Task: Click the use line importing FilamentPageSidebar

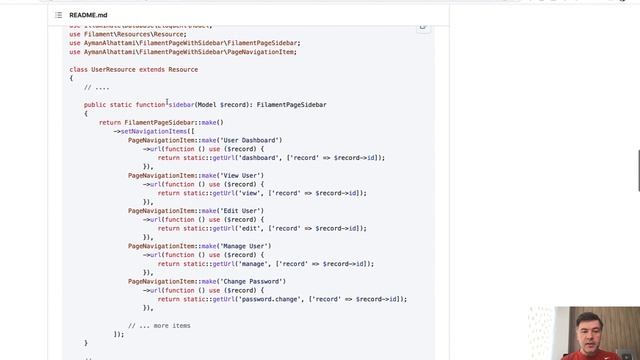Action: pos(184,43)
